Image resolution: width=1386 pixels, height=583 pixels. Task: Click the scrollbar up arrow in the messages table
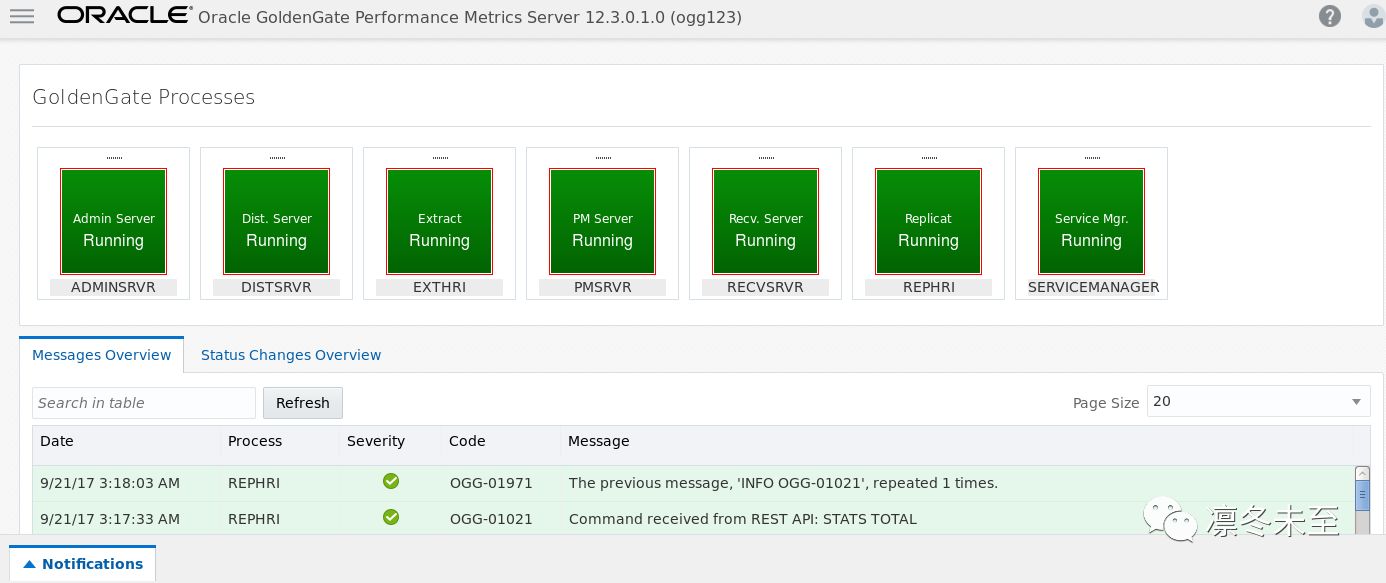(x=1362, y=473)
